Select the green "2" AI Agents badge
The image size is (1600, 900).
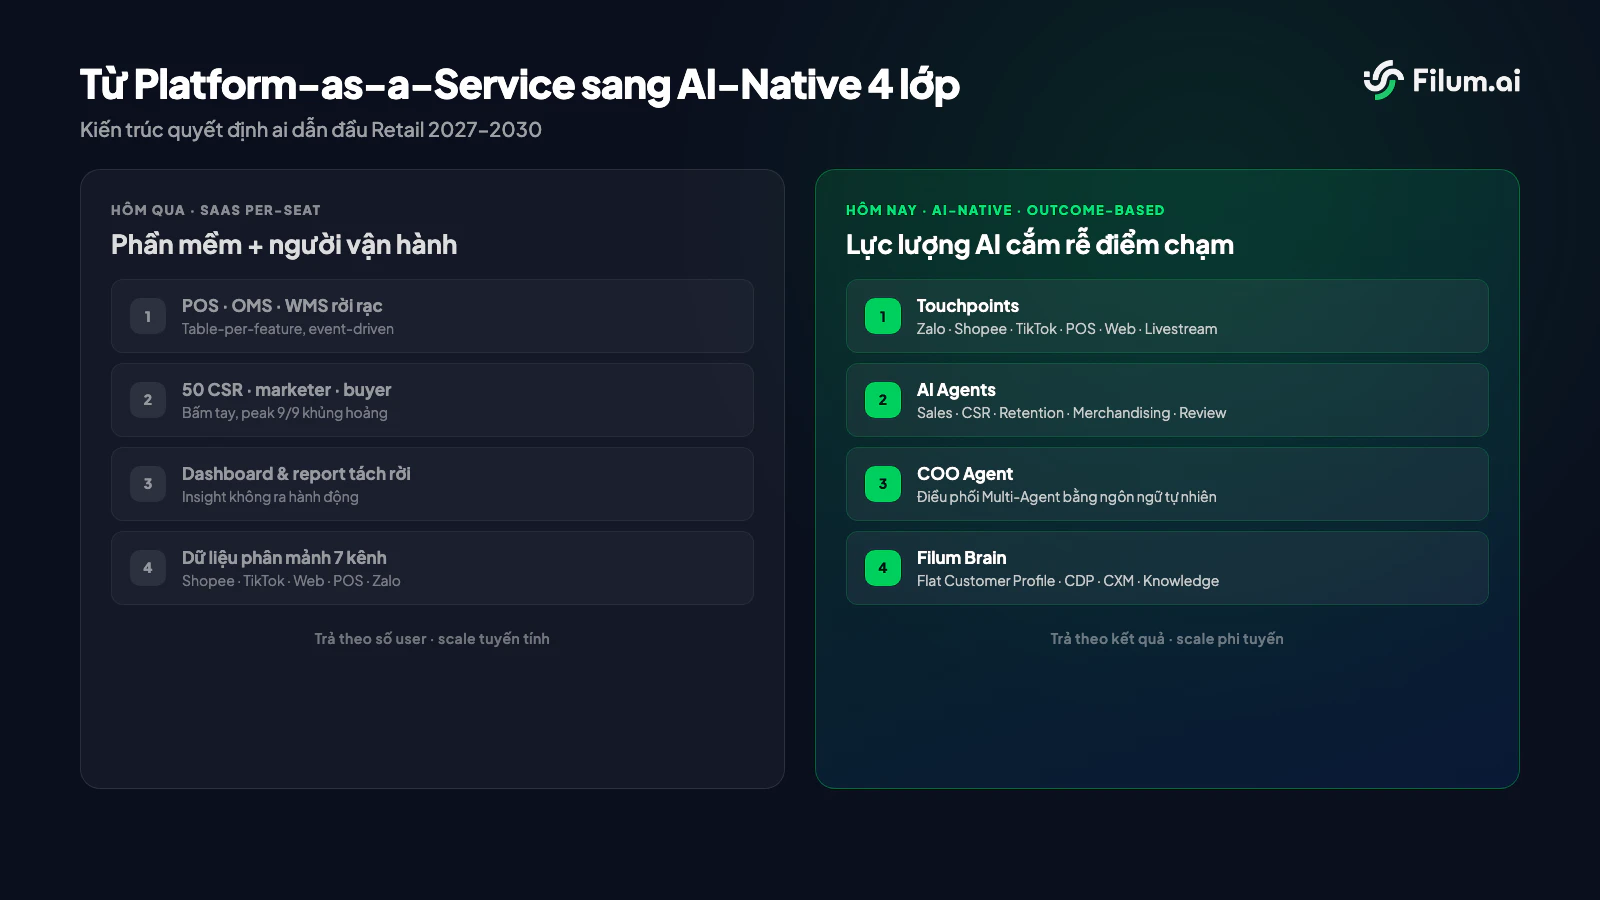(x=882, y=400)
